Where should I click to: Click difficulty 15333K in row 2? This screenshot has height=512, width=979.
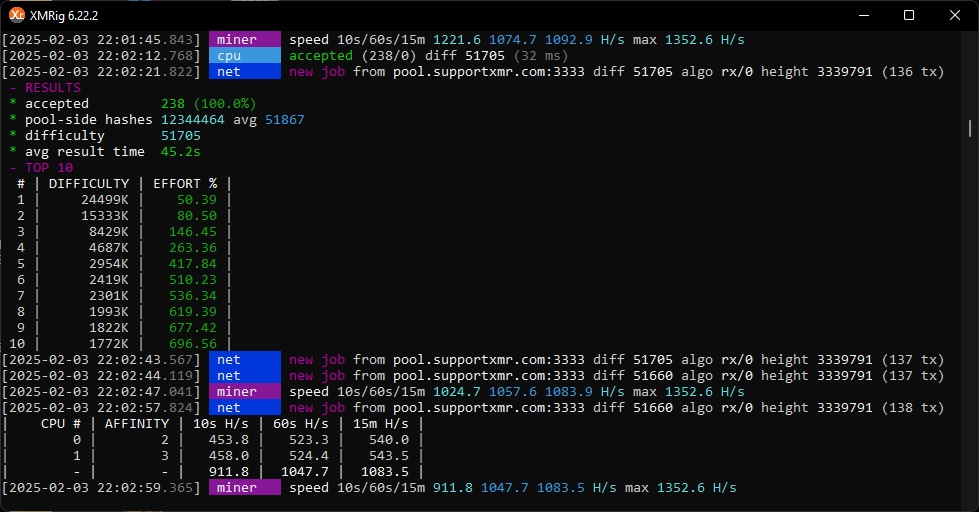click(x=105, y=215)
